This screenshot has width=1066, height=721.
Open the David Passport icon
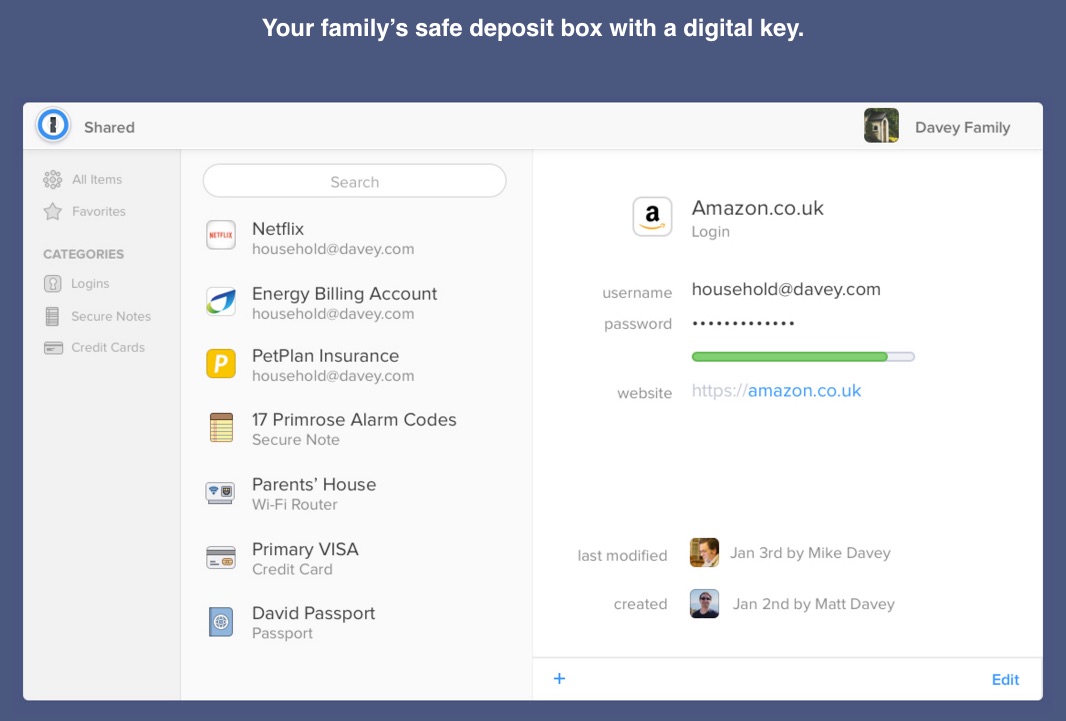[220, 622]
